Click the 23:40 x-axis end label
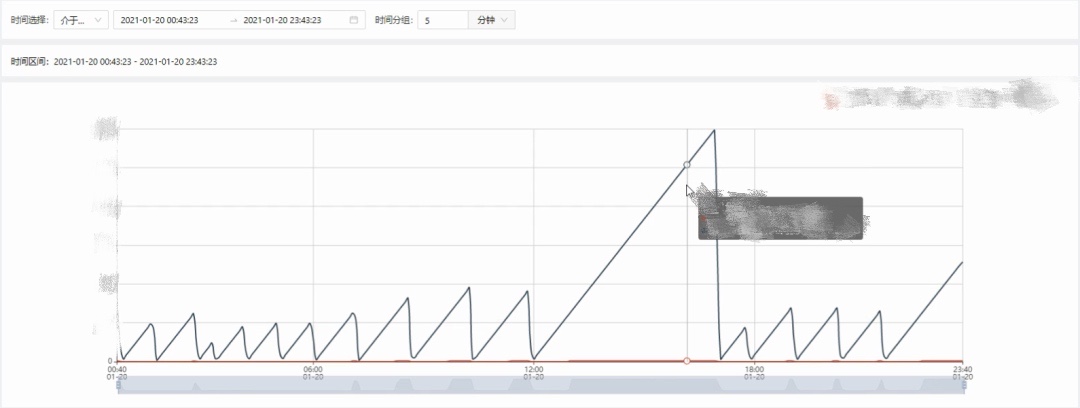 pyautogui.click(x=962, y=372)
